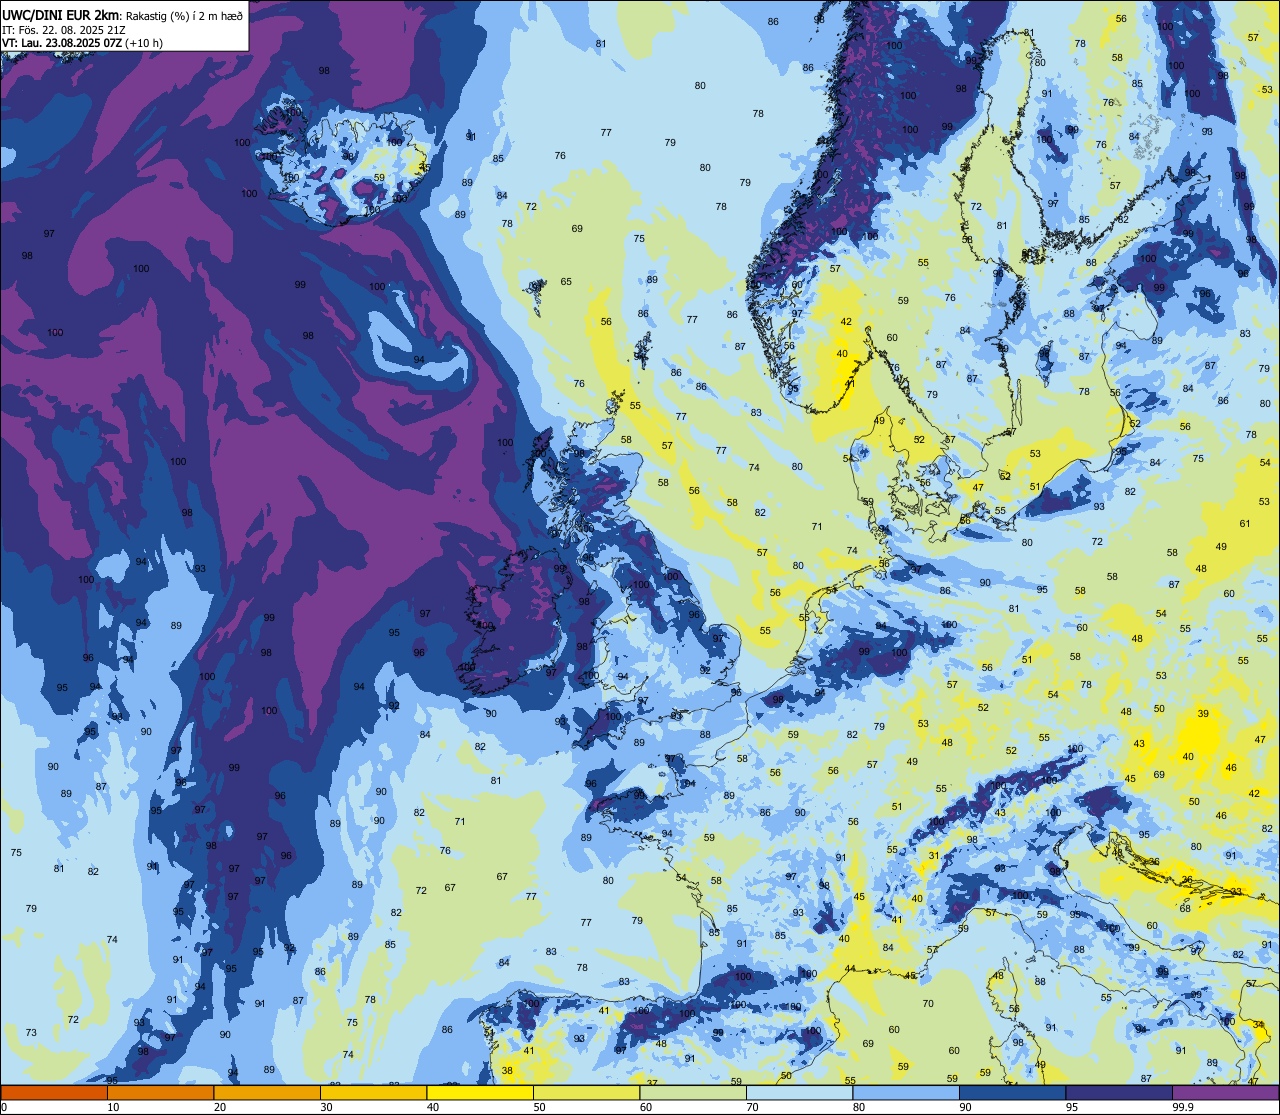This screenshot has width=1280, height=1115.
Task: Click the '95' legend tick label
Action: click(1072, 1107)
